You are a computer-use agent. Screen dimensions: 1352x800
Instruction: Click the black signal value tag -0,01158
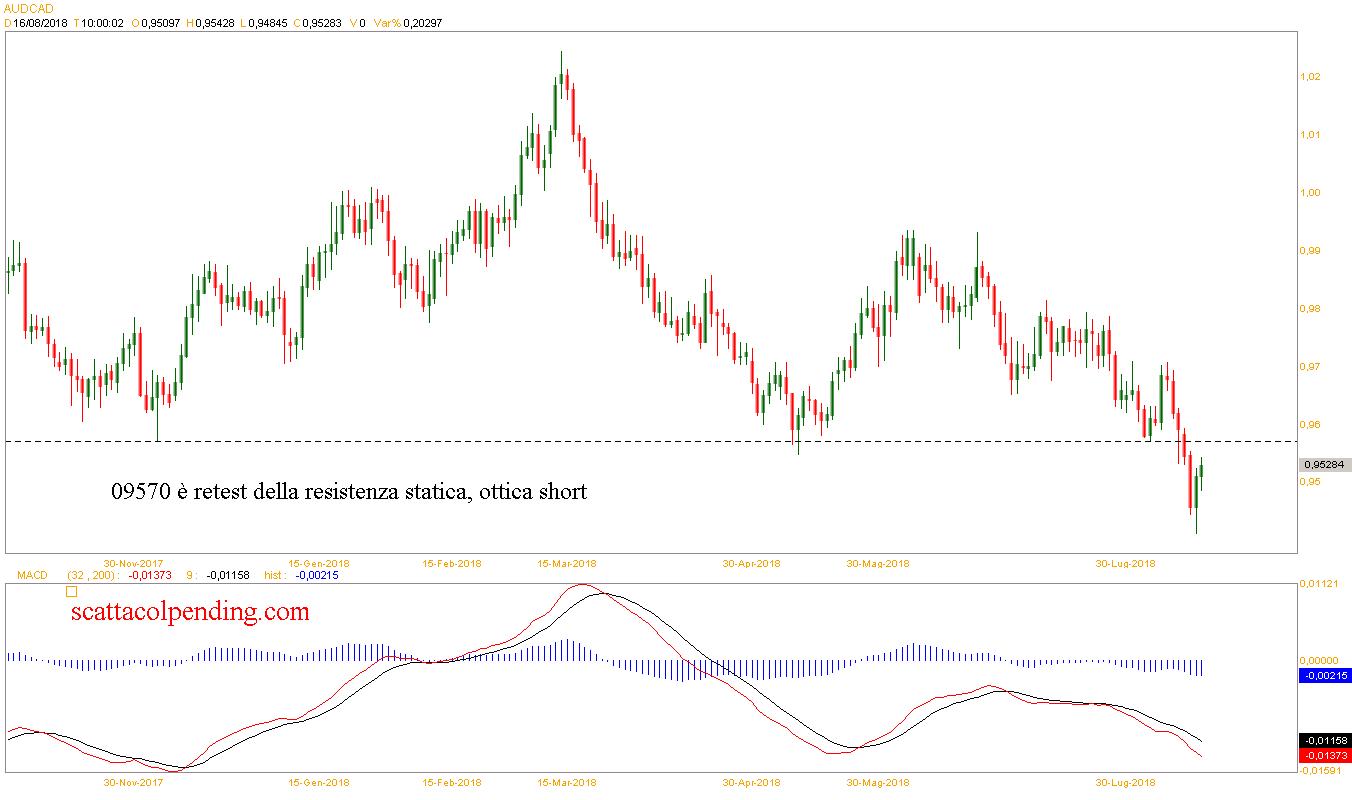point(1324,741)
